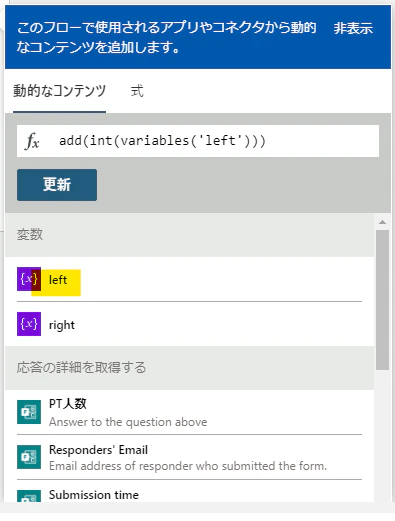Select the left variable from the list

coord(189,279)
